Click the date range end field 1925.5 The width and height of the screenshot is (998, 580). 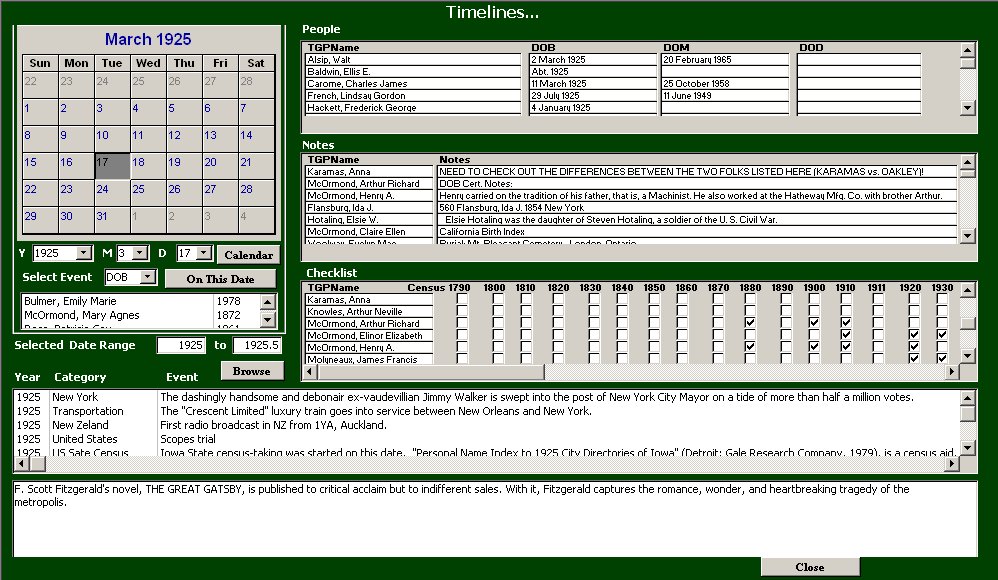[x=257, y=345]
